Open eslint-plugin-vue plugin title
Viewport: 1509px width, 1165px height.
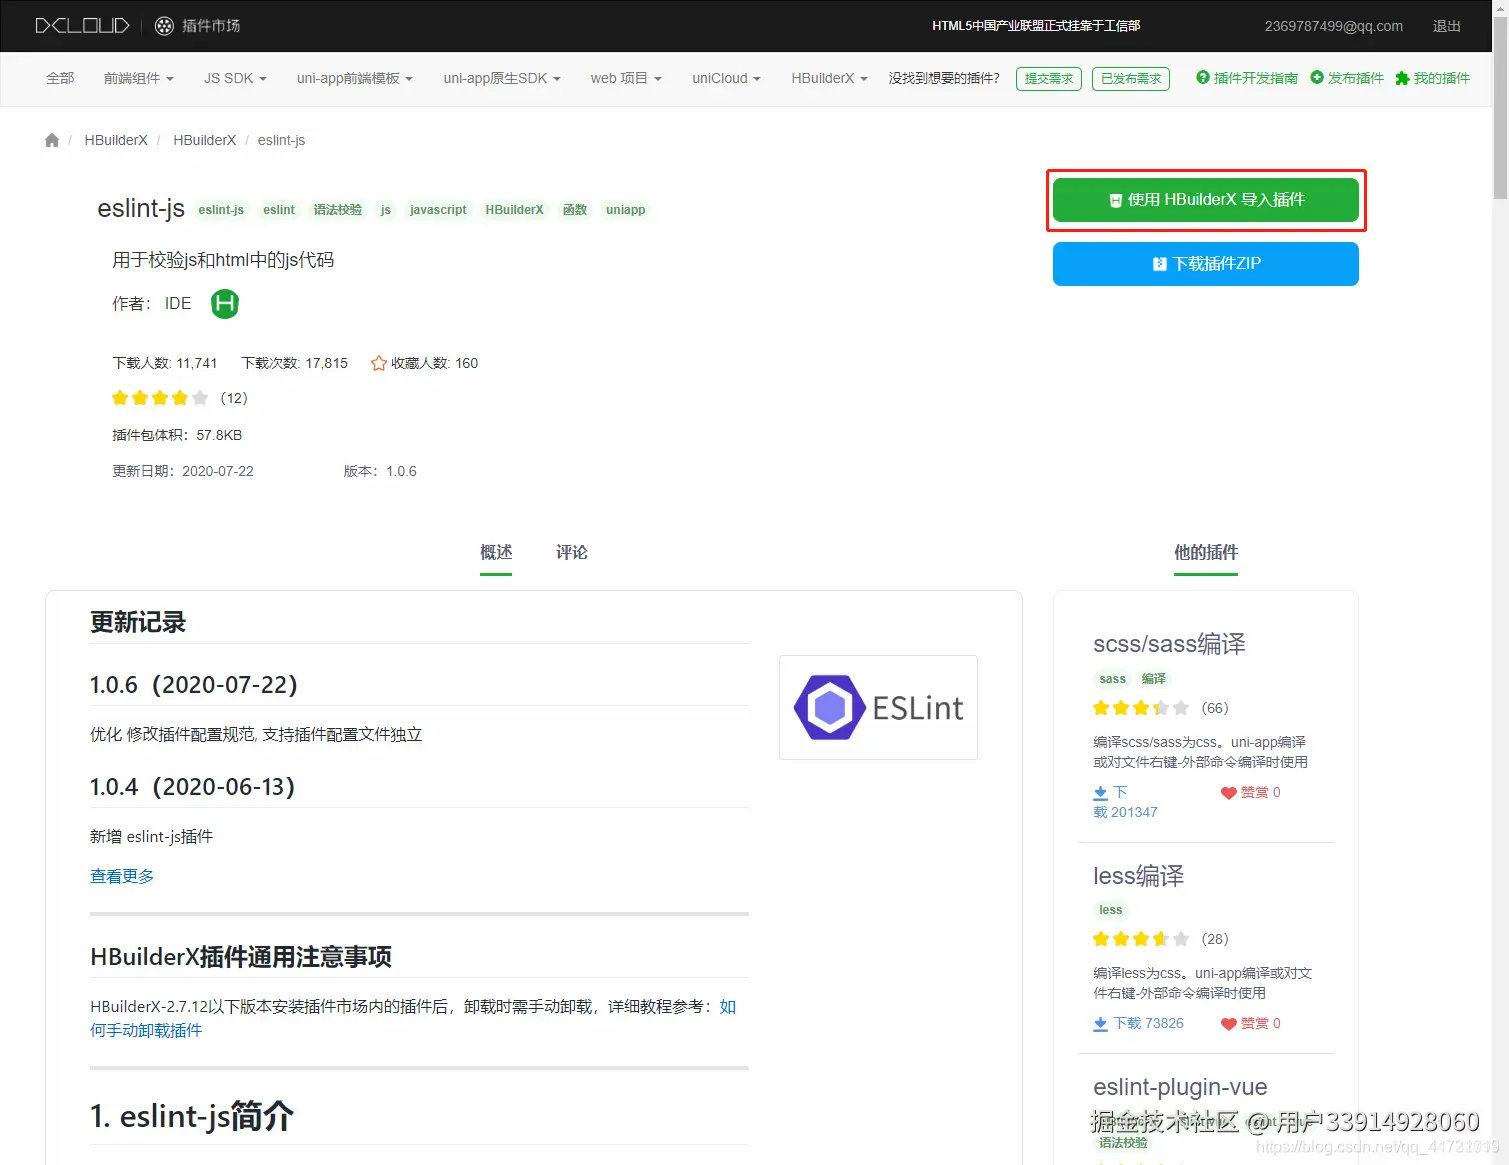point(1180,1087)
